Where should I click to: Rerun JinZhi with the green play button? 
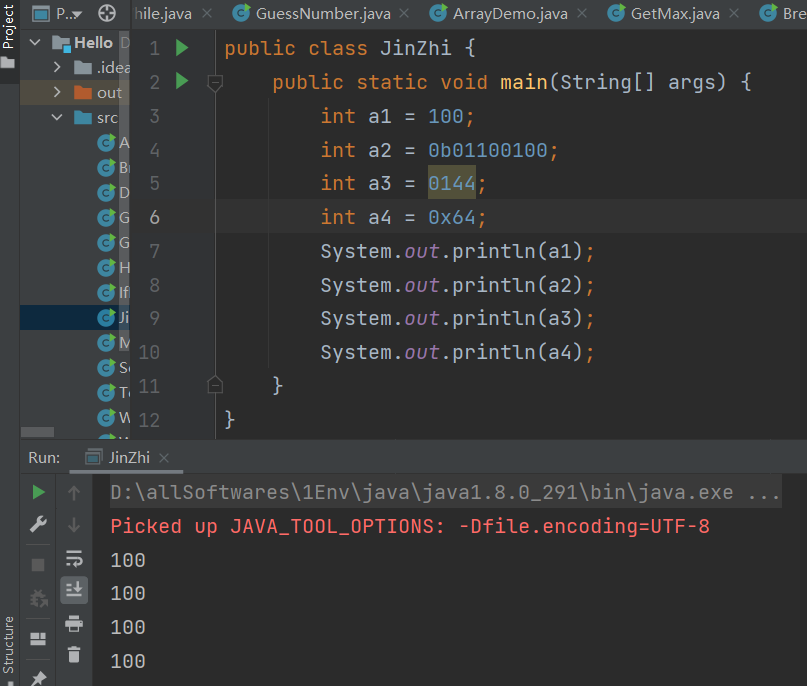(x=38, y=492)
